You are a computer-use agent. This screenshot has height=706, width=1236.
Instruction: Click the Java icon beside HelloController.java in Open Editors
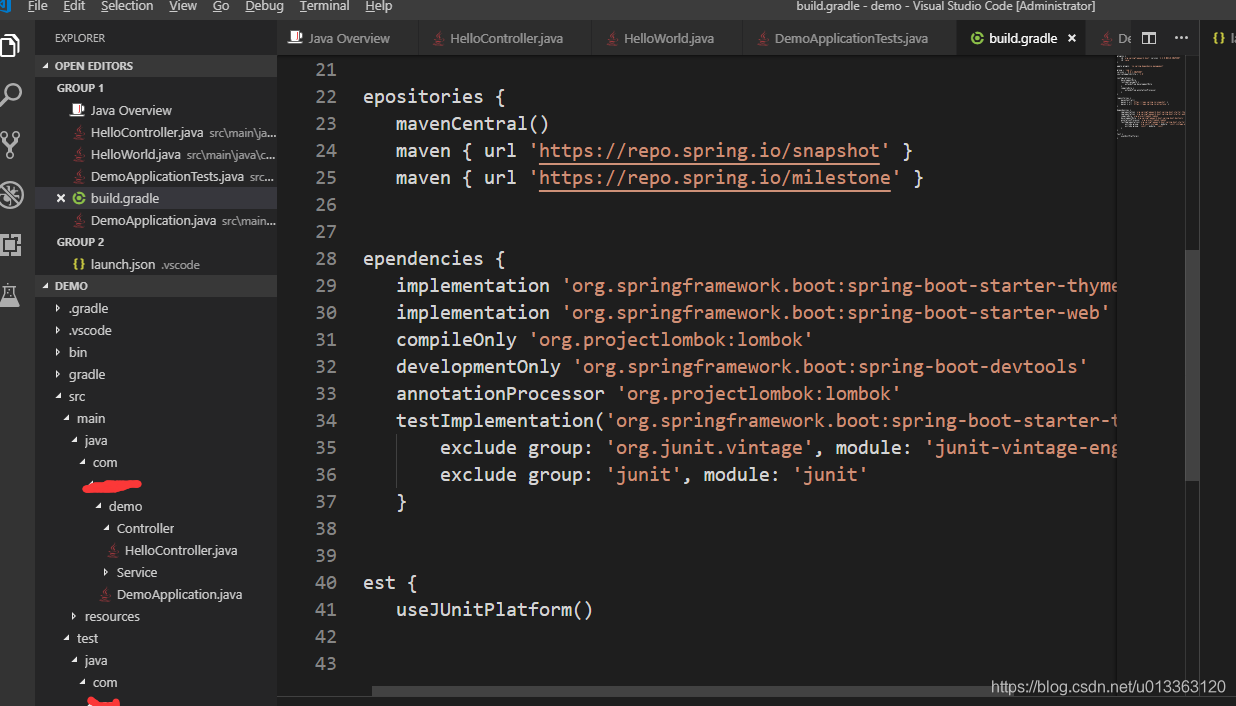(x=78, y=132)
